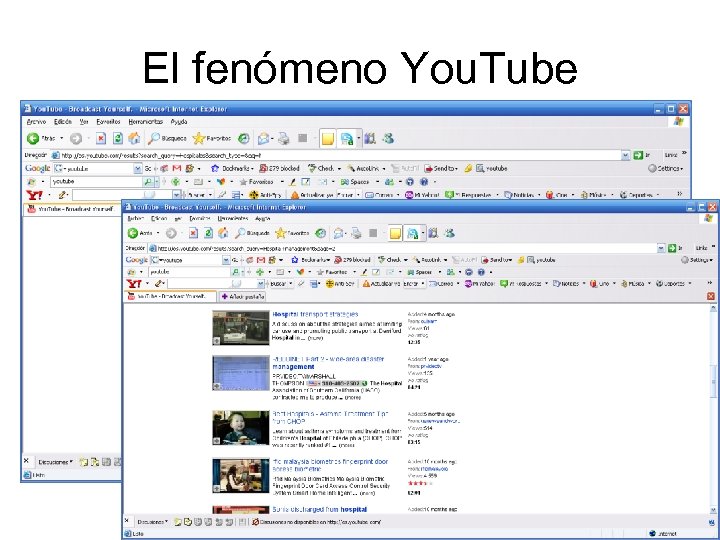Click the Go green arrow in rear window
The image size is (720, 540).
point(638,155)
